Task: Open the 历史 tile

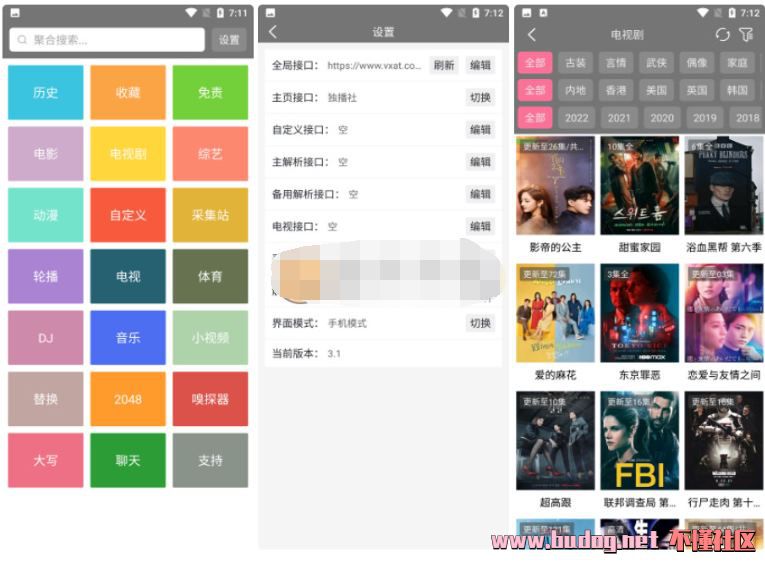Action: [x=45, y=92]
